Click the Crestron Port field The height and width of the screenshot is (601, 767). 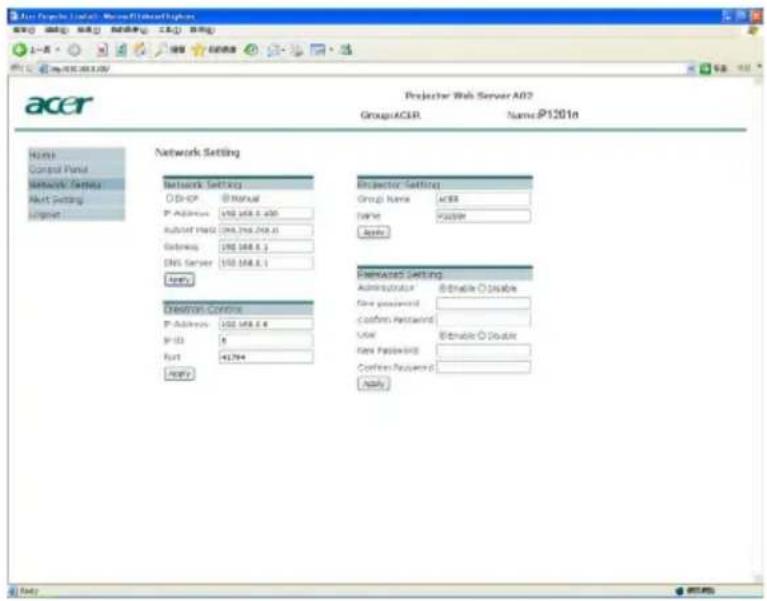[266, 357]
